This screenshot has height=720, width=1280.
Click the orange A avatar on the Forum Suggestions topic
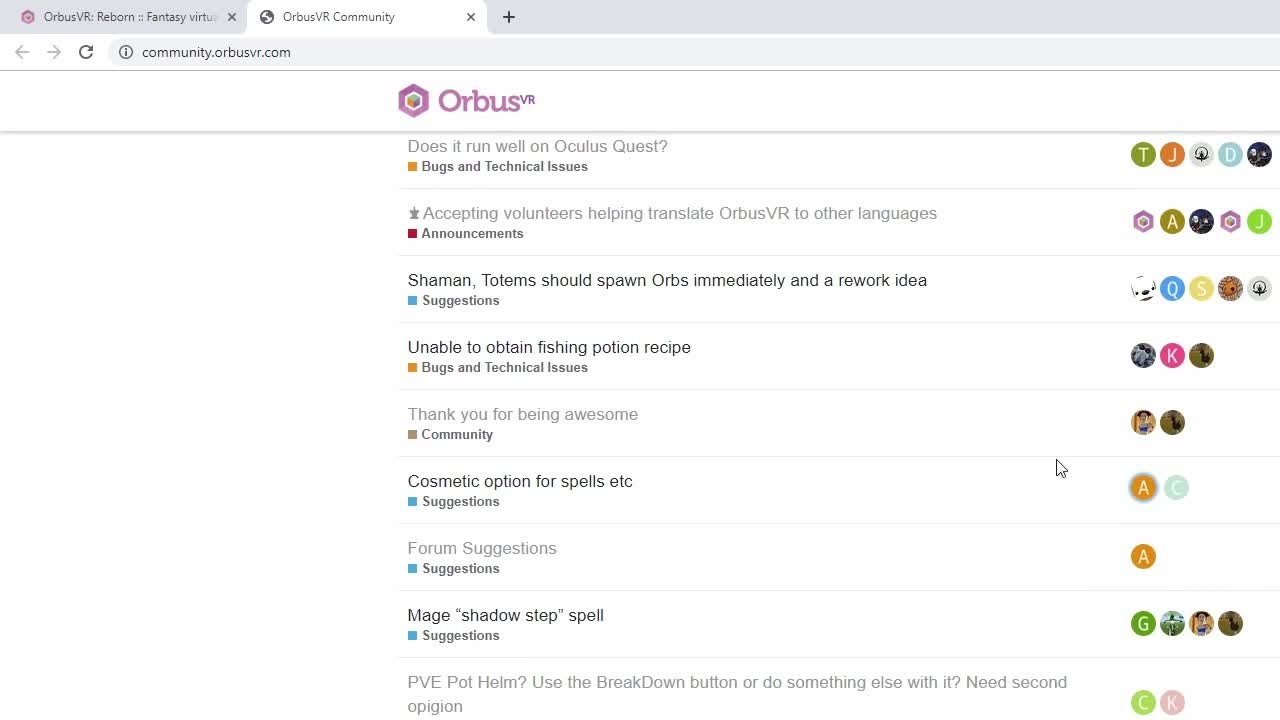(x=1143, y=557)
